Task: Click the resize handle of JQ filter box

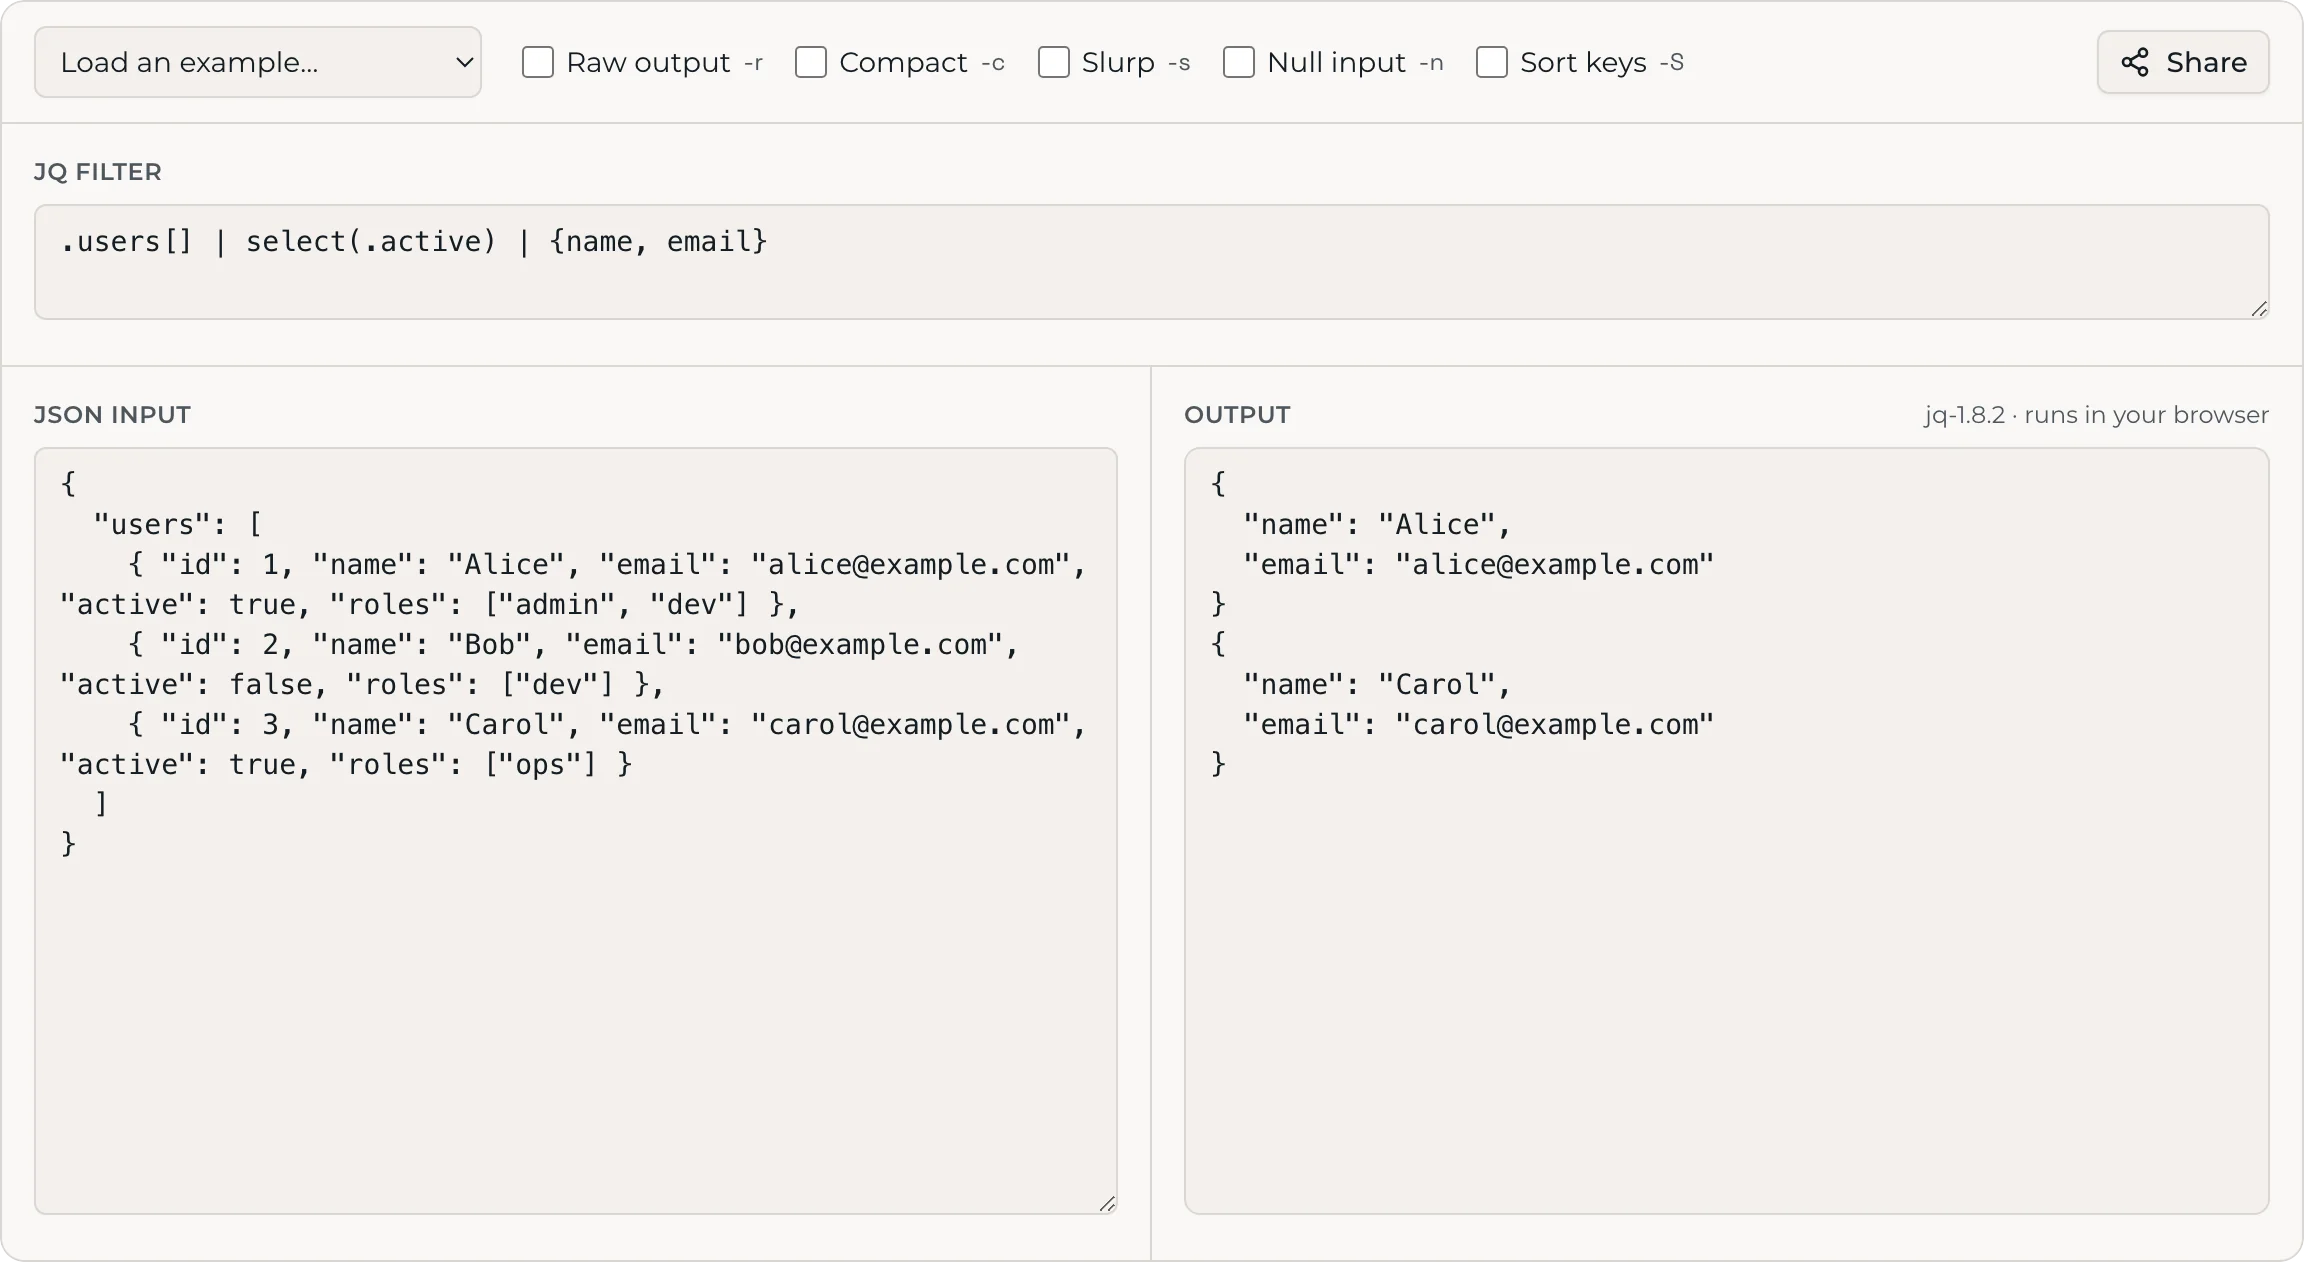Action: (x=2259, y=309)
